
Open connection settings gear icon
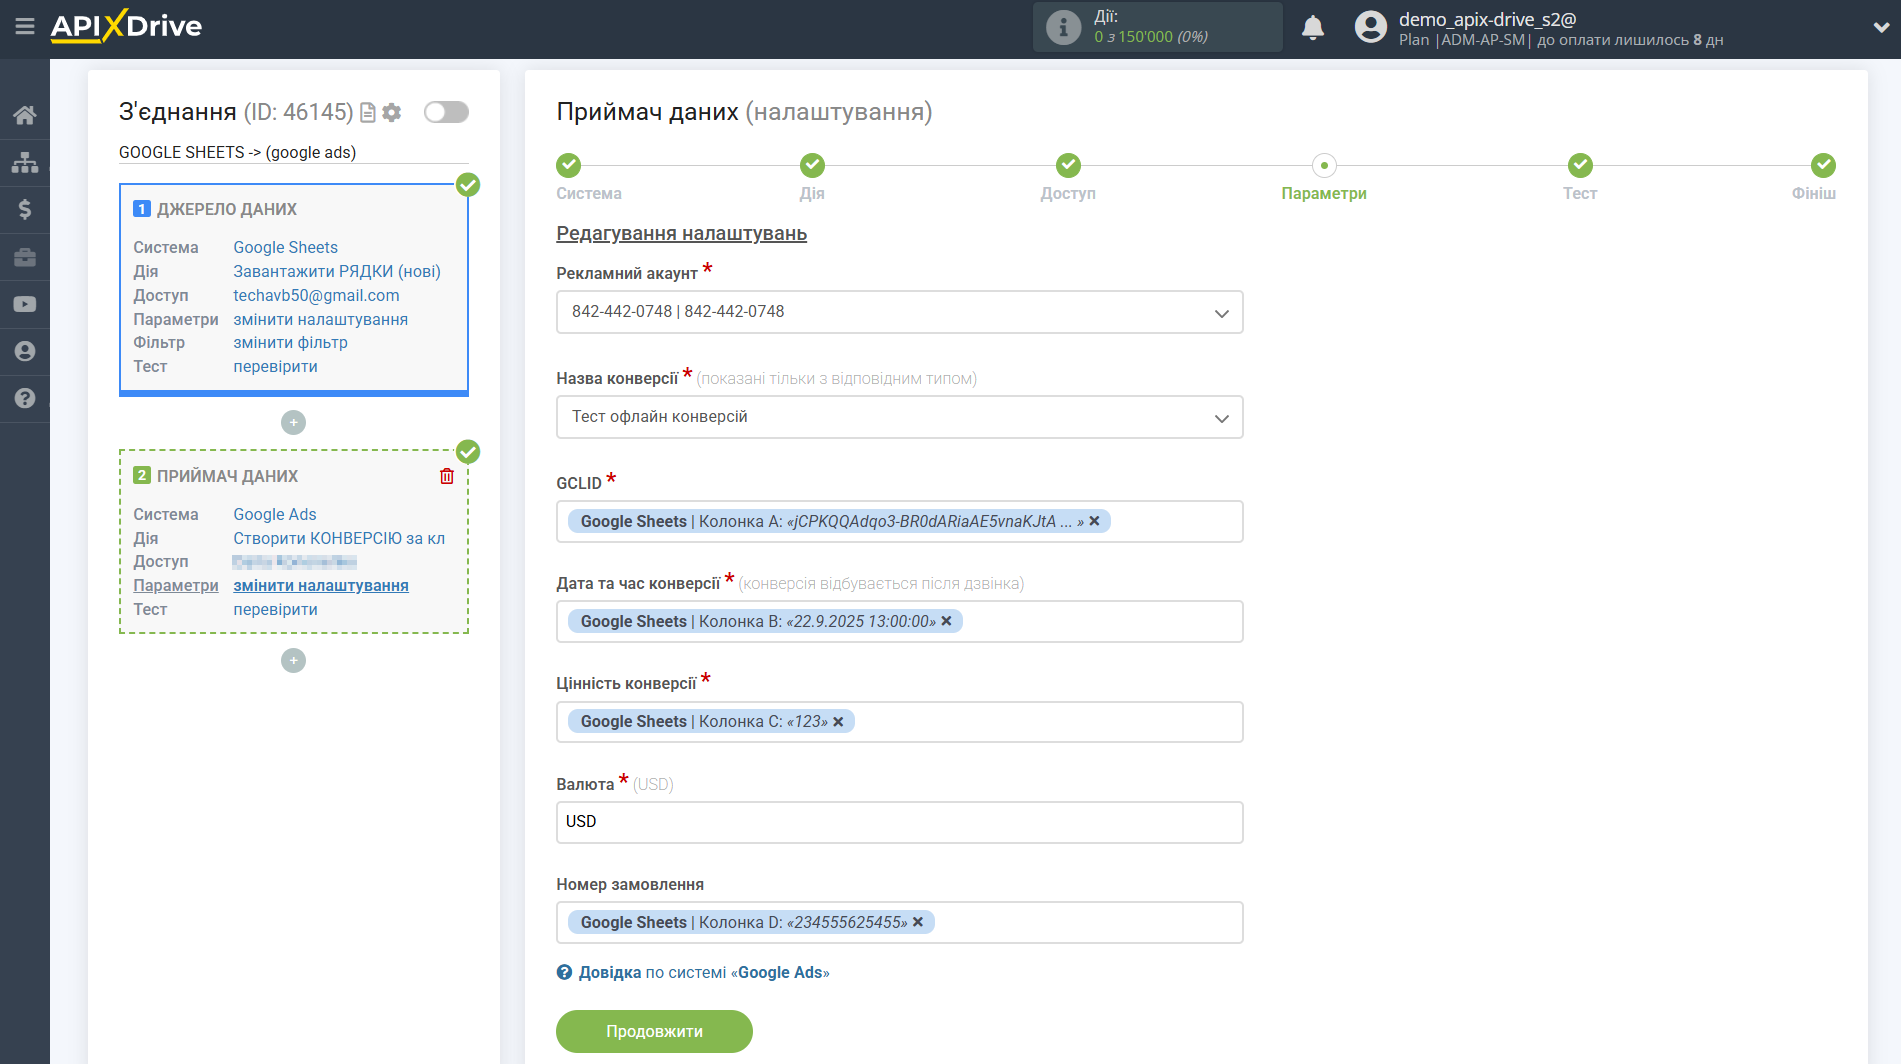point(392,113)
